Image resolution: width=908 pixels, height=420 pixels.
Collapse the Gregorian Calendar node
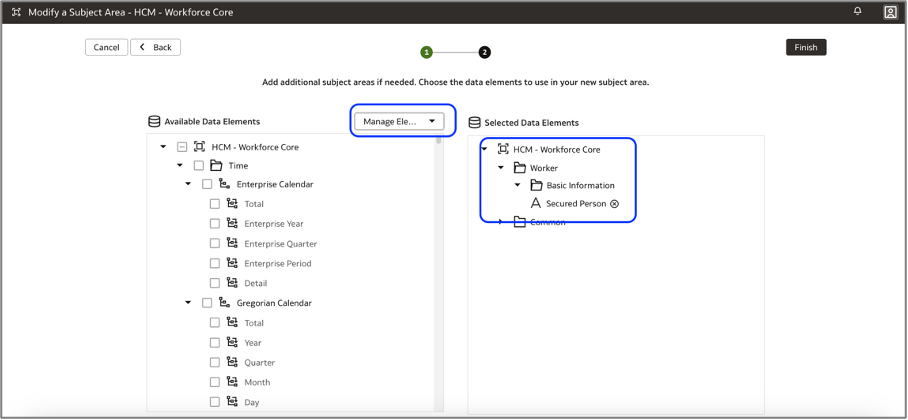[188, 303]
